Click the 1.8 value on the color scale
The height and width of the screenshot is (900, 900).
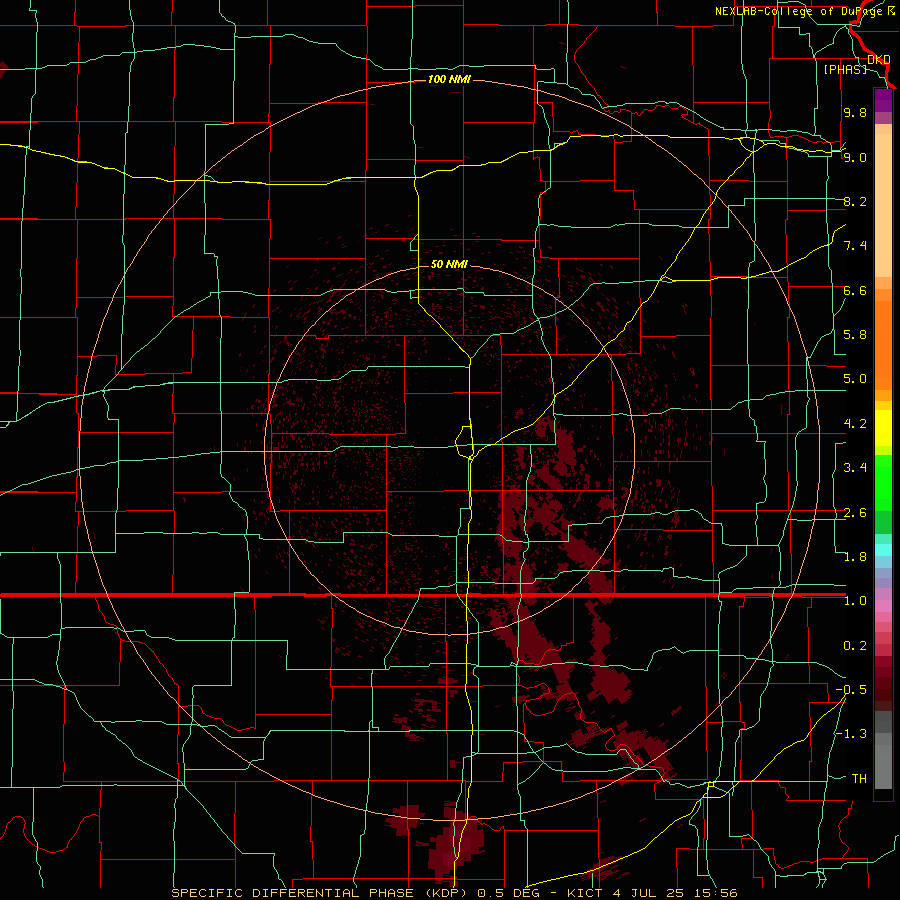855,557
